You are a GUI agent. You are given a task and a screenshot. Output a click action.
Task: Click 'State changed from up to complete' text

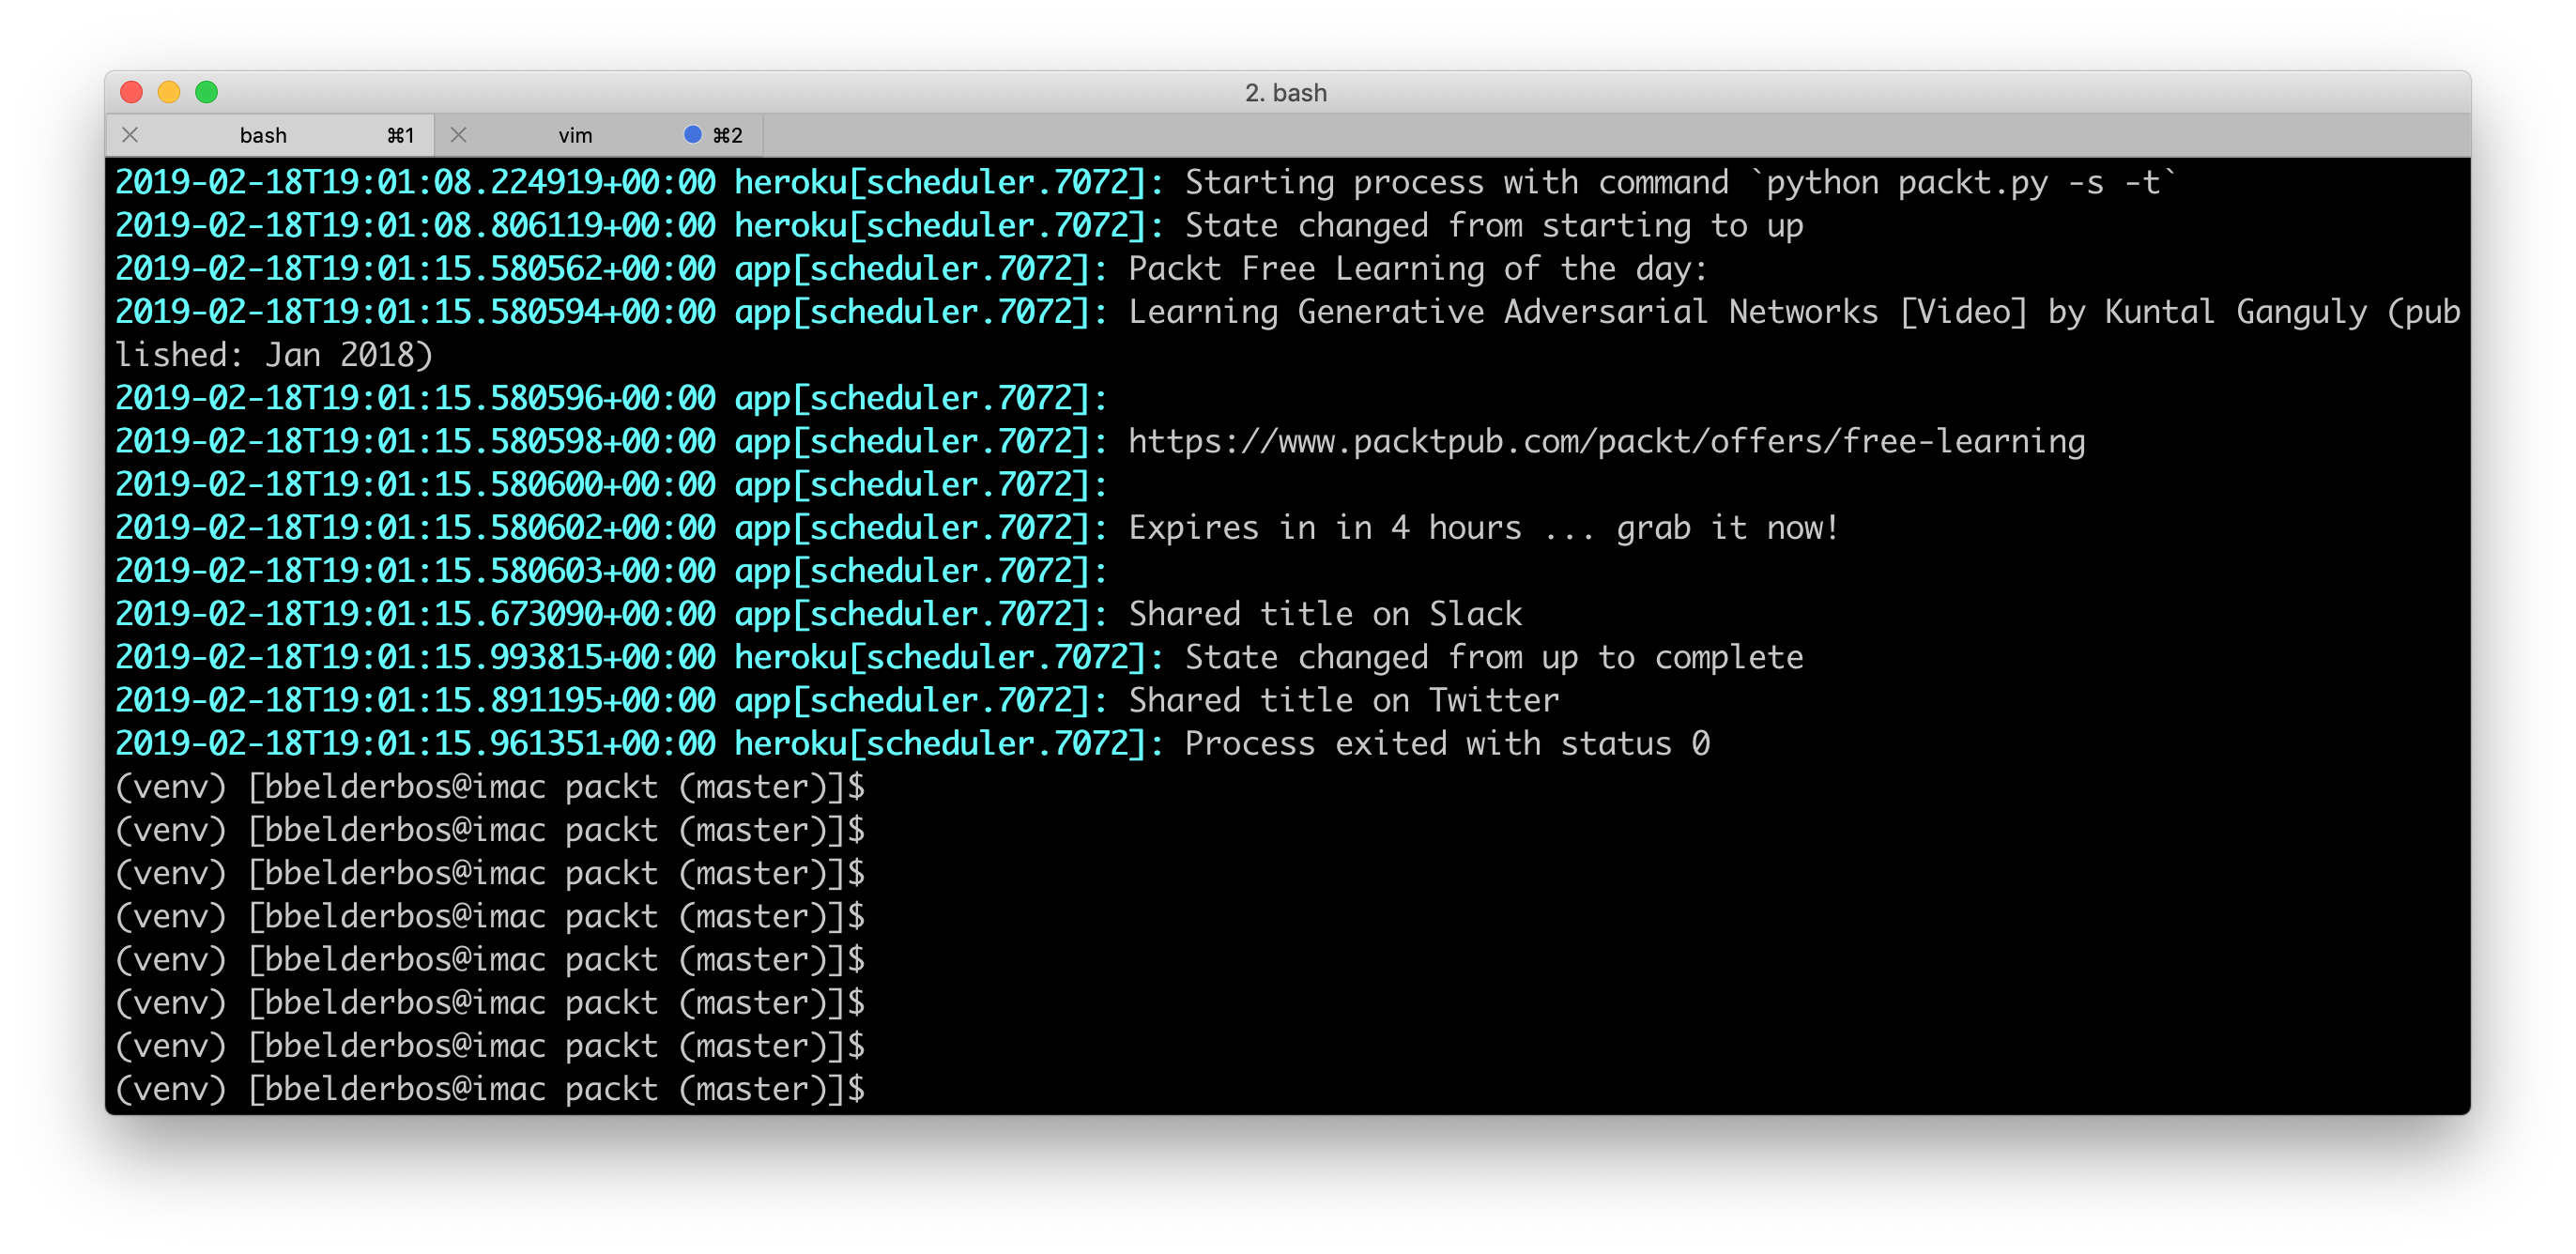[x=1493, y=657]
